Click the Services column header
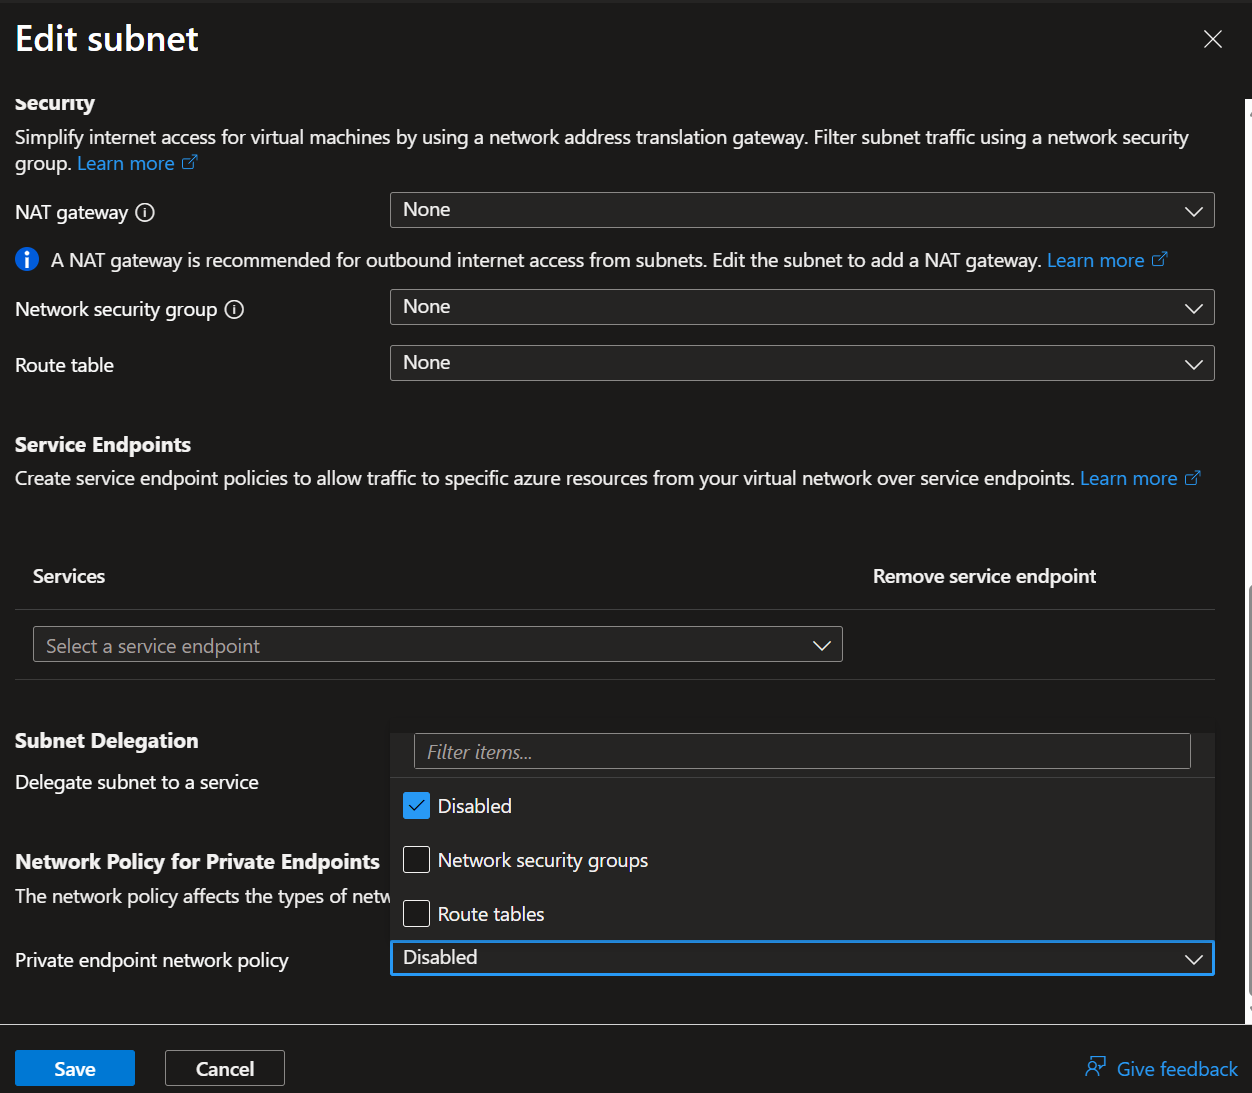 (69, 576)
